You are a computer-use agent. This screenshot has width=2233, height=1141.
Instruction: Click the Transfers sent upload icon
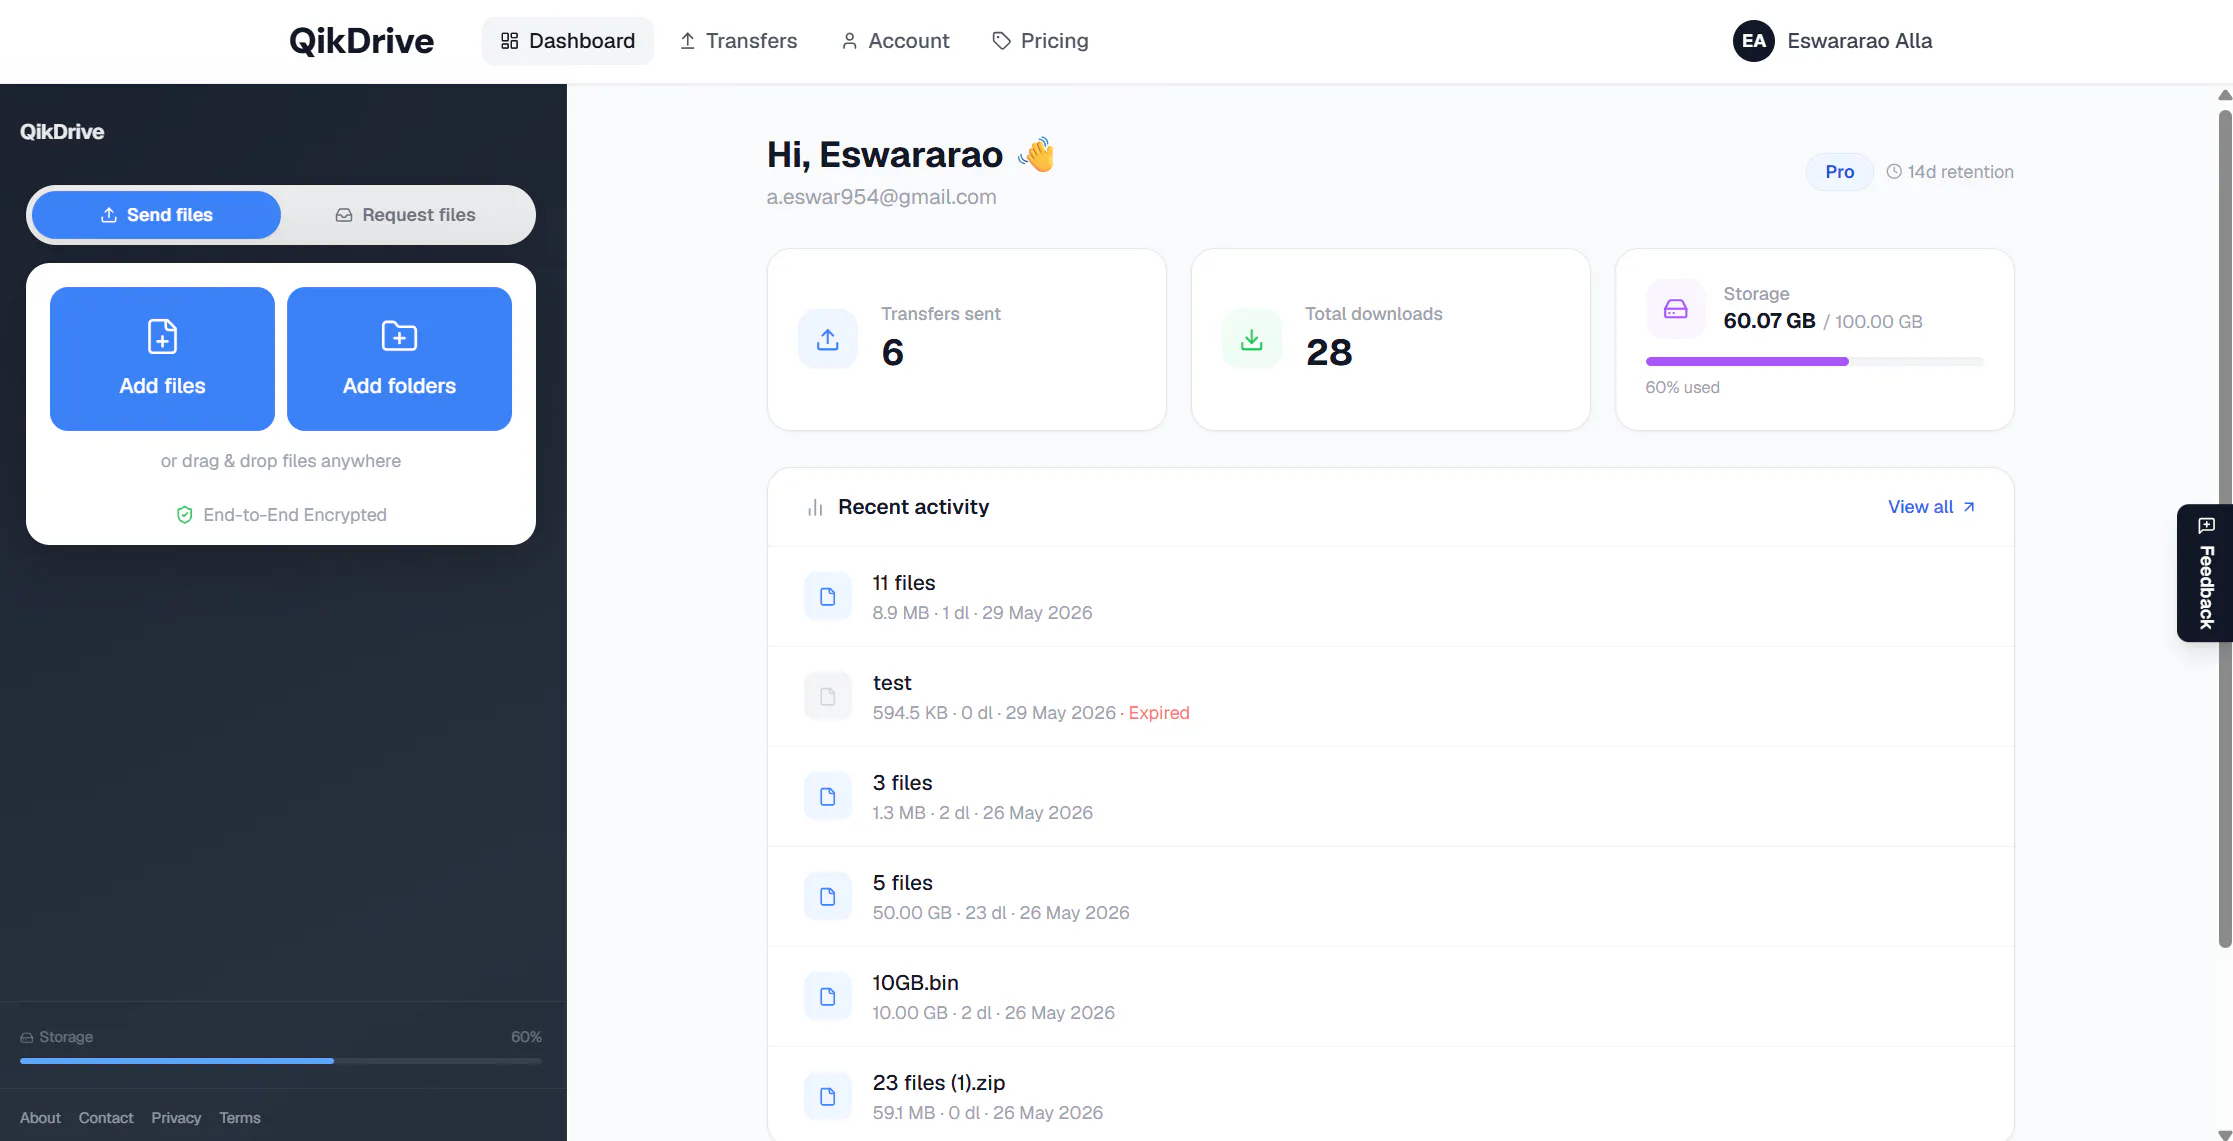click(828, 340)
